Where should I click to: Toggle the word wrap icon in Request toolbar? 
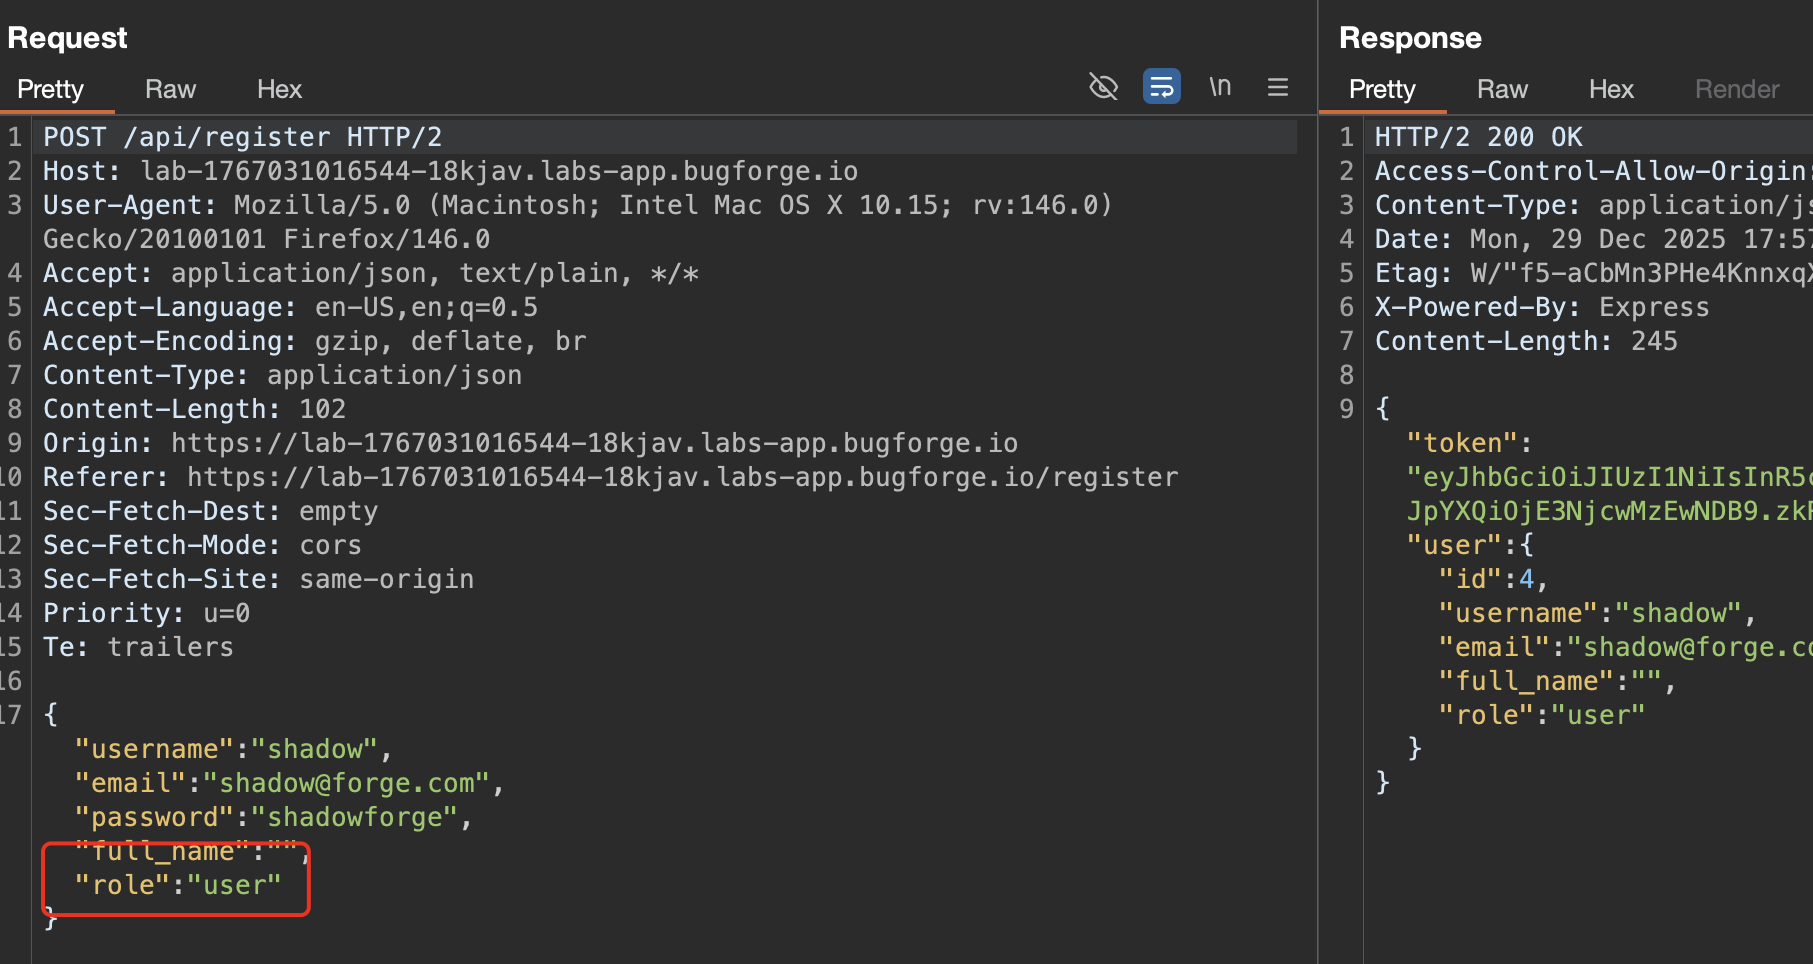(1161, 87)
